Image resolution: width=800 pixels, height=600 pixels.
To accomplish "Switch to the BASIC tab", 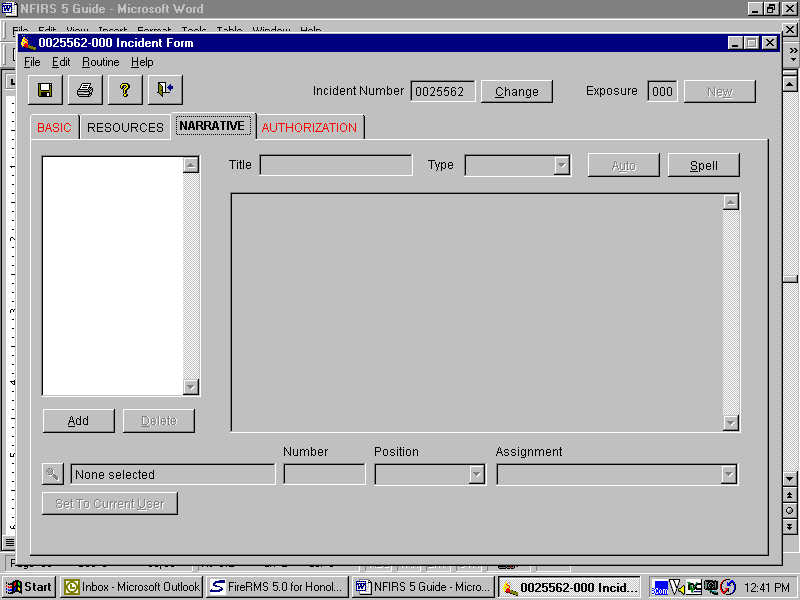I will (54, 128).
